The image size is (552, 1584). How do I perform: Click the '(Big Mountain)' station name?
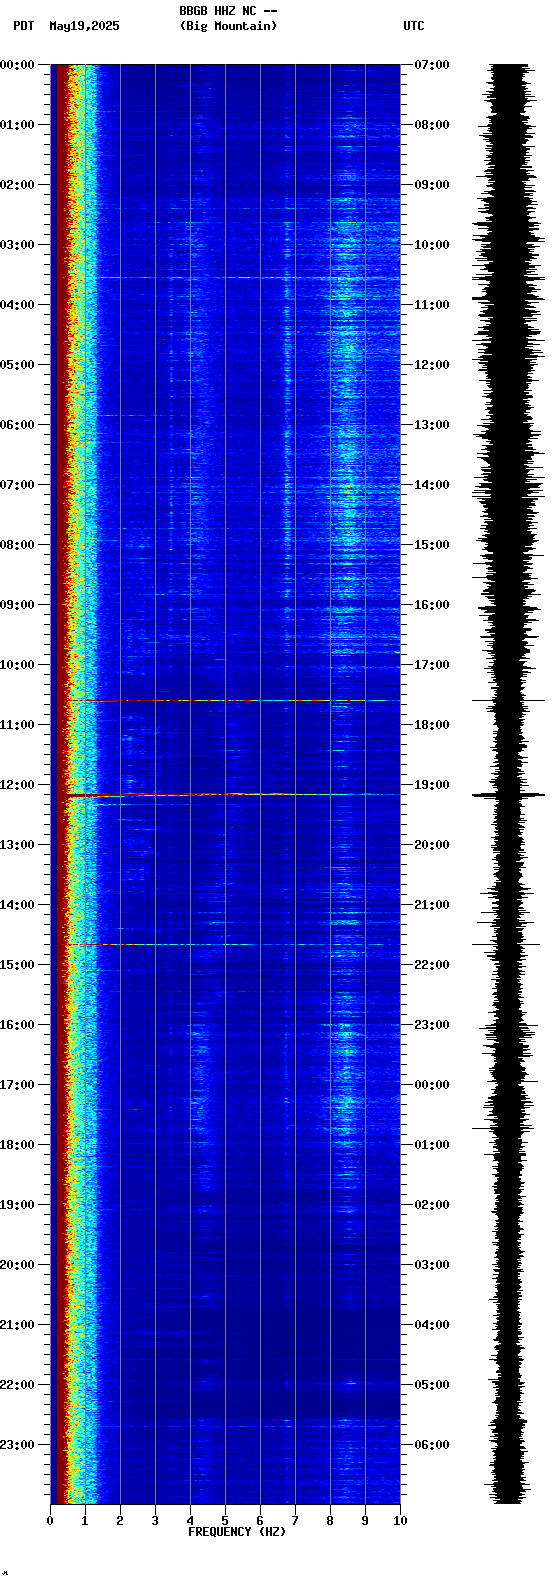pyautogui.click(x=228, y=26)
